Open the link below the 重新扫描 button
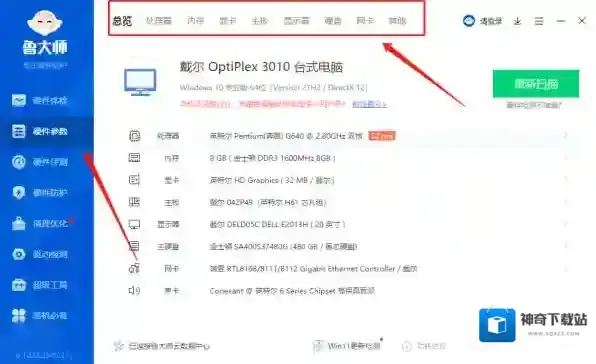 coord(534,105)
